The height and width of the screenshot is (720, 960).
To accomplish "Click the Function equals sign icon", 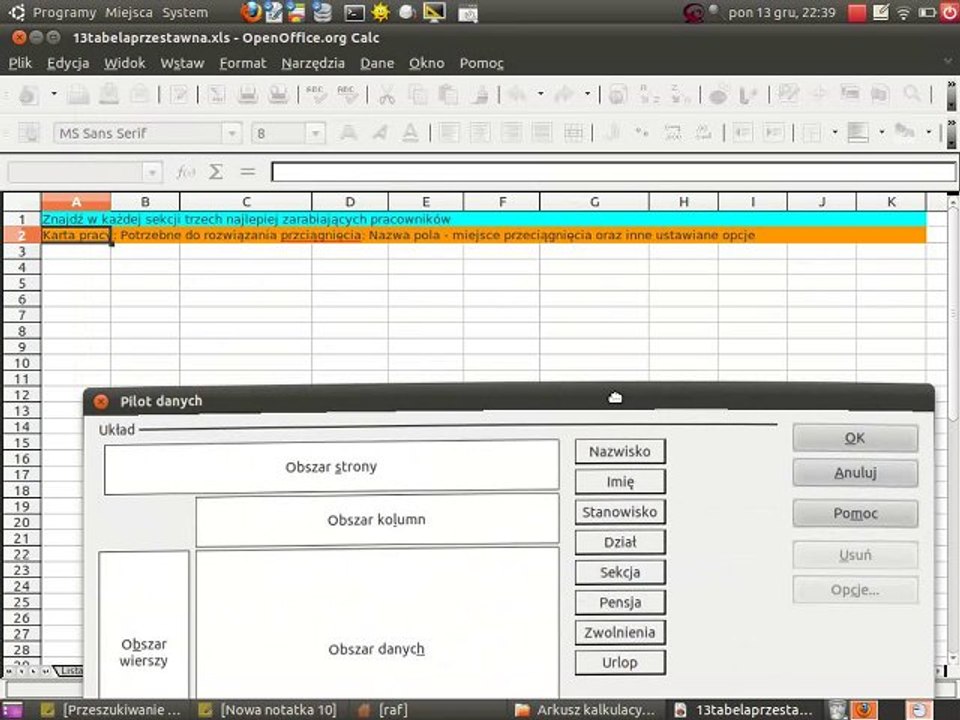I will pos(247,172).
